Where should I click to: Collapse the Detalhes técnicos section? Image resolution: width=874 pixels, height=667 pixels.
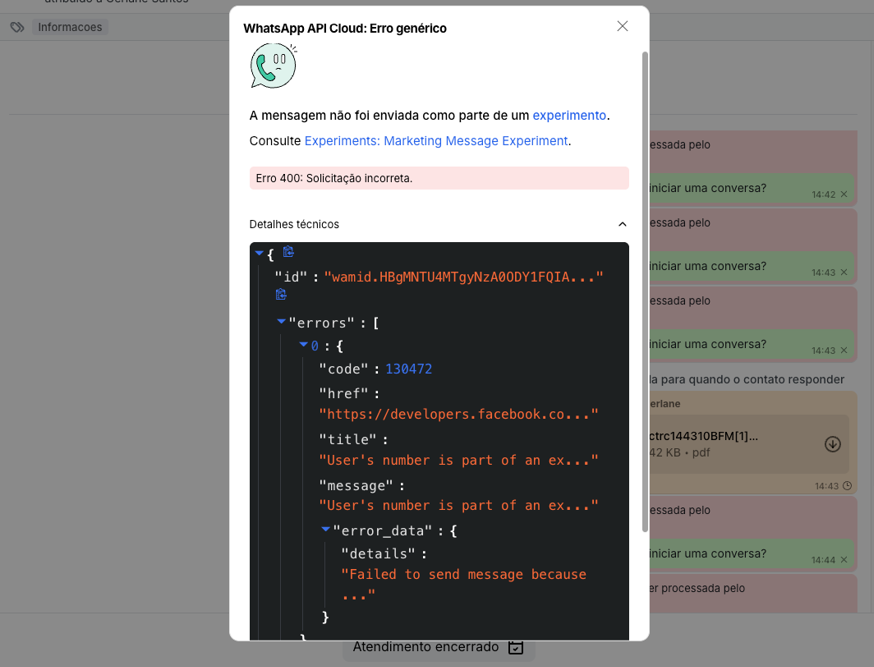[622, 224]
